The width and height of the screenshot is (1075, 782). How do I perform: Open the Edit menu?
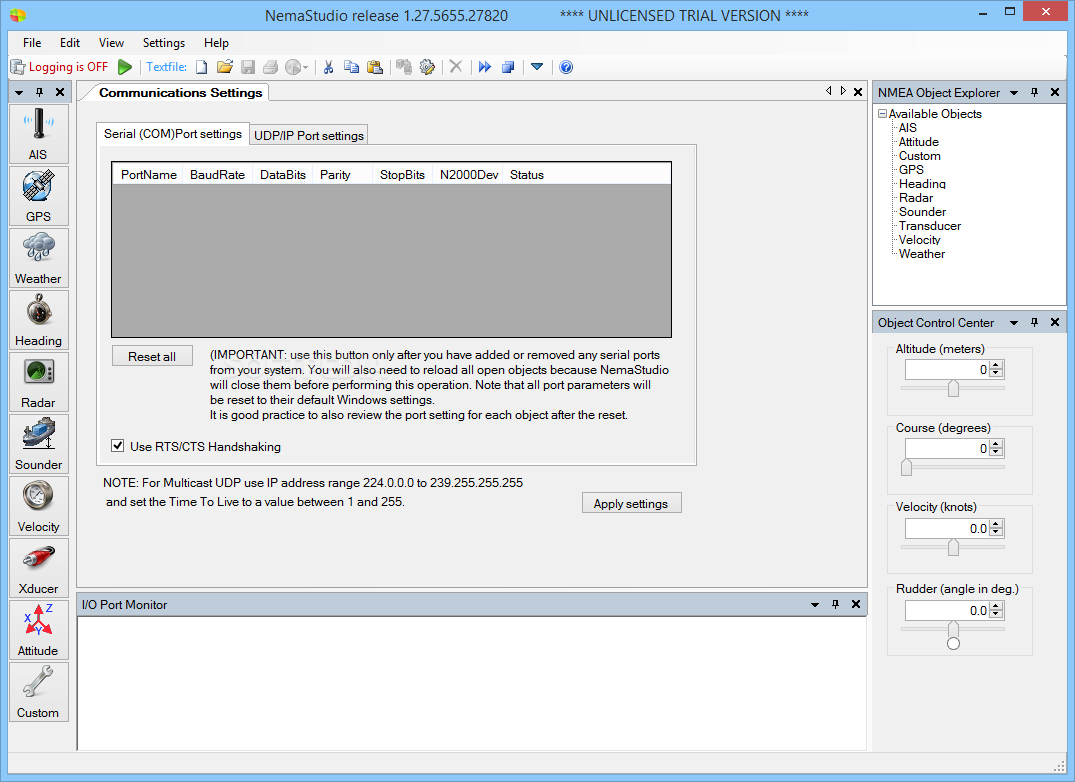coord(70,42)
